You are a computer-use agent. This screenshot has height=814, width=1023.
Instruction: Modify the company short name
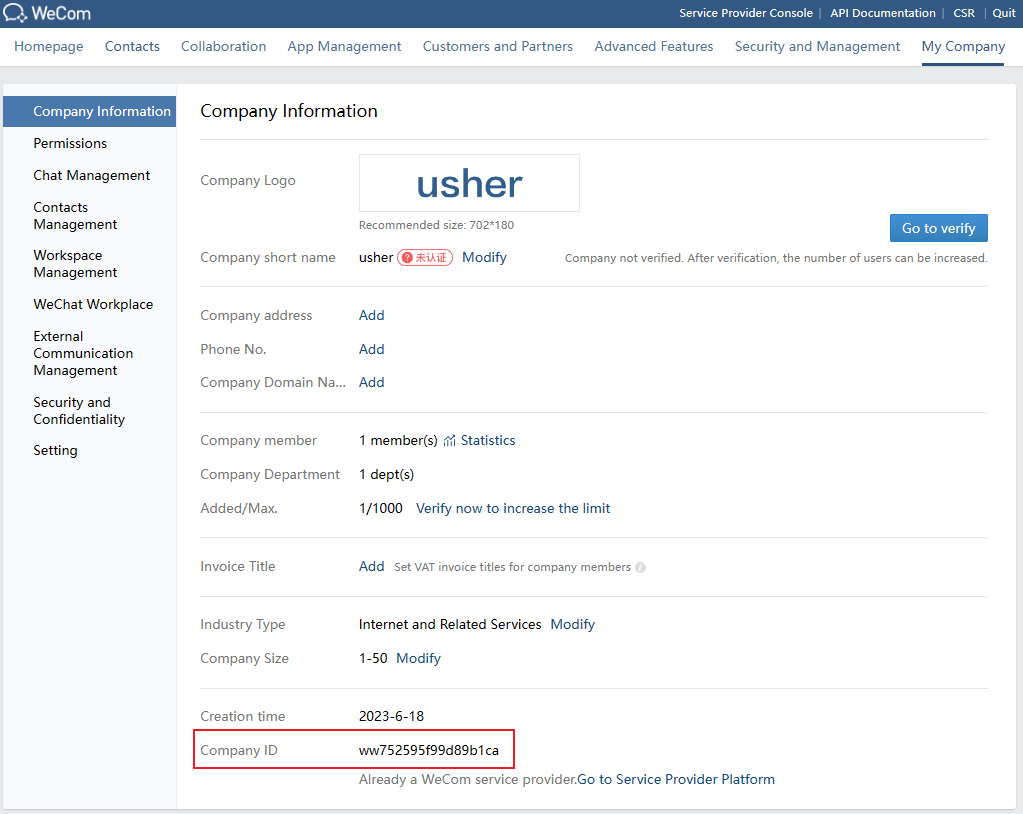(484, 258)
